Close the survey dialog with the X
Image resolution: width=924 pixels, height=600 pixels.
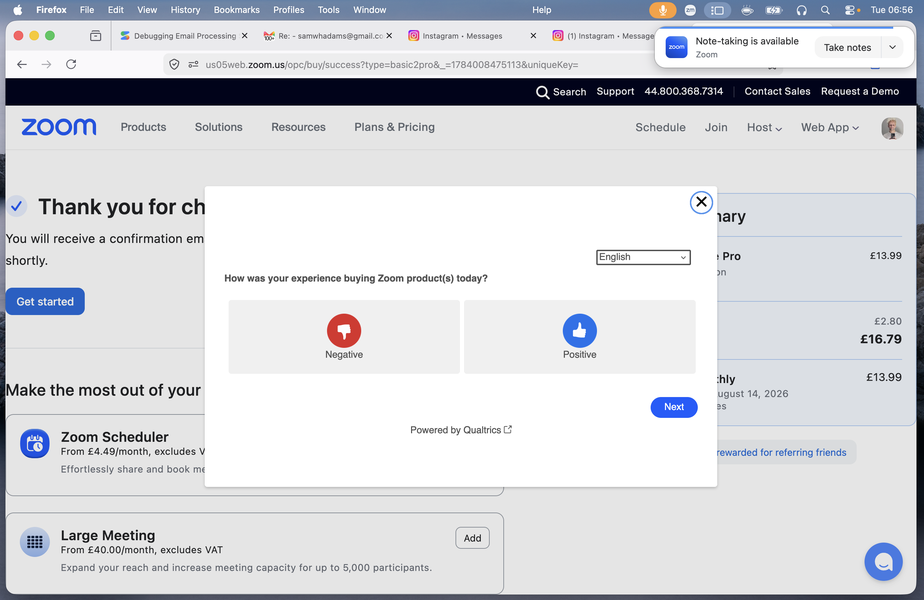point(701,202)
